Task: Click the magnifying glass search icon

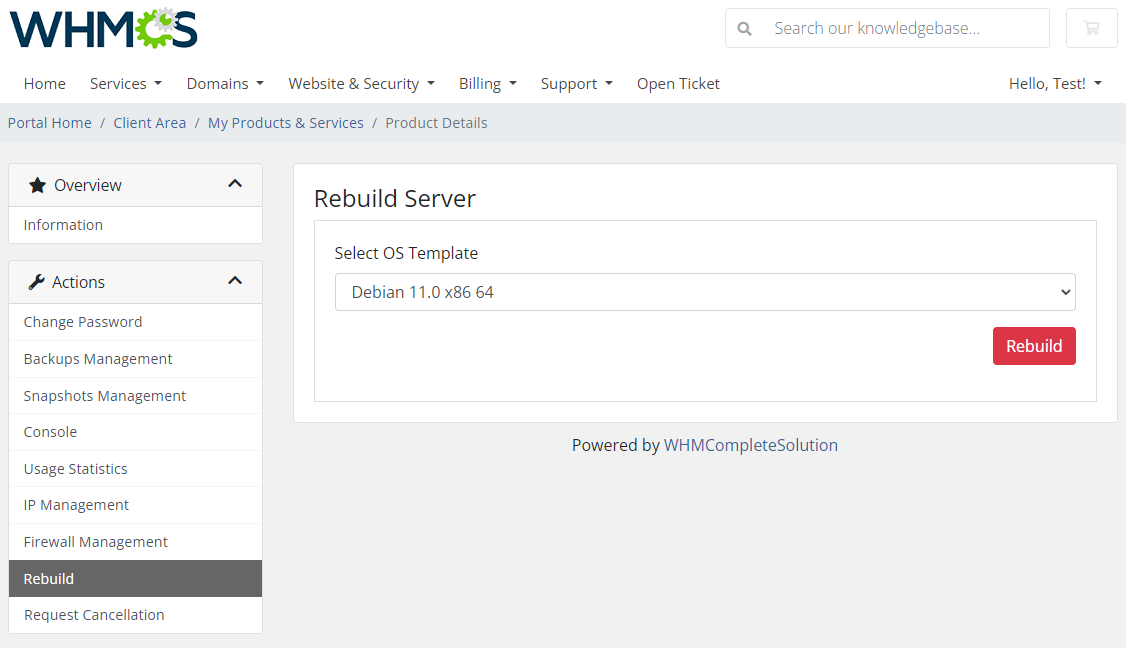Action: pos(744,28)
